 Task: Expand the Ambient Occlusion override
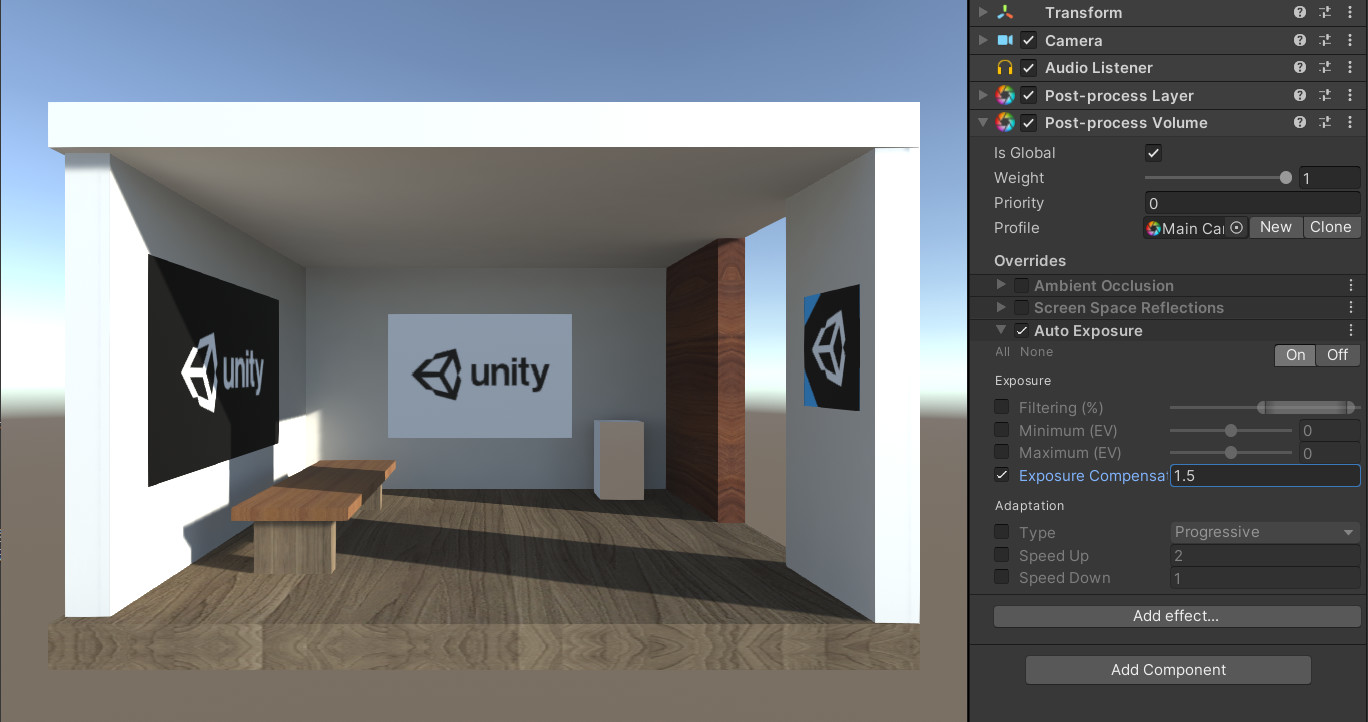1001,285
